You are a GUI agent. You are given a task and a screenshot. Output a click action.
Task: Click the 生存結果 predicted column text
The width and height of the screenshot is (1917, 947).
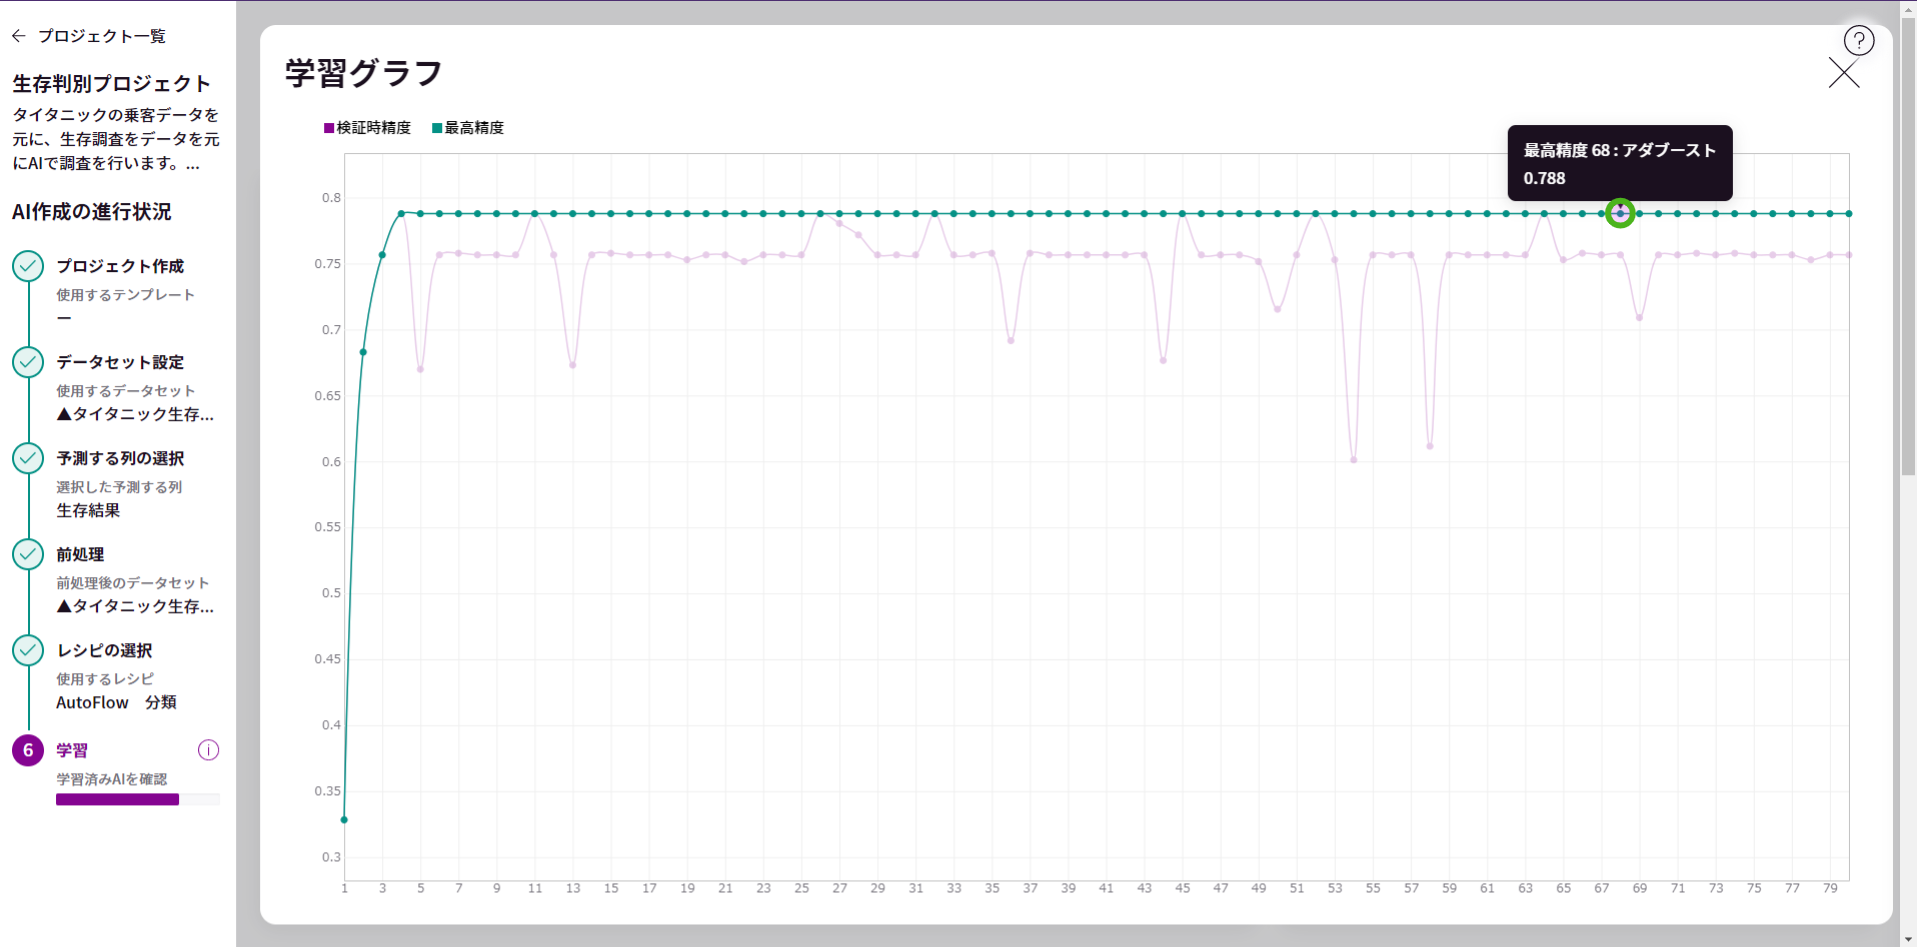[88, 510]
